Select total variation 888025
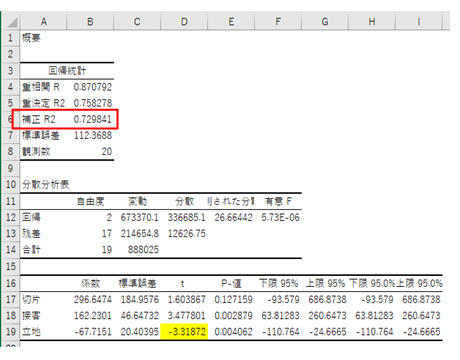The width and height of the screenshot is (460, 360). 143,250
